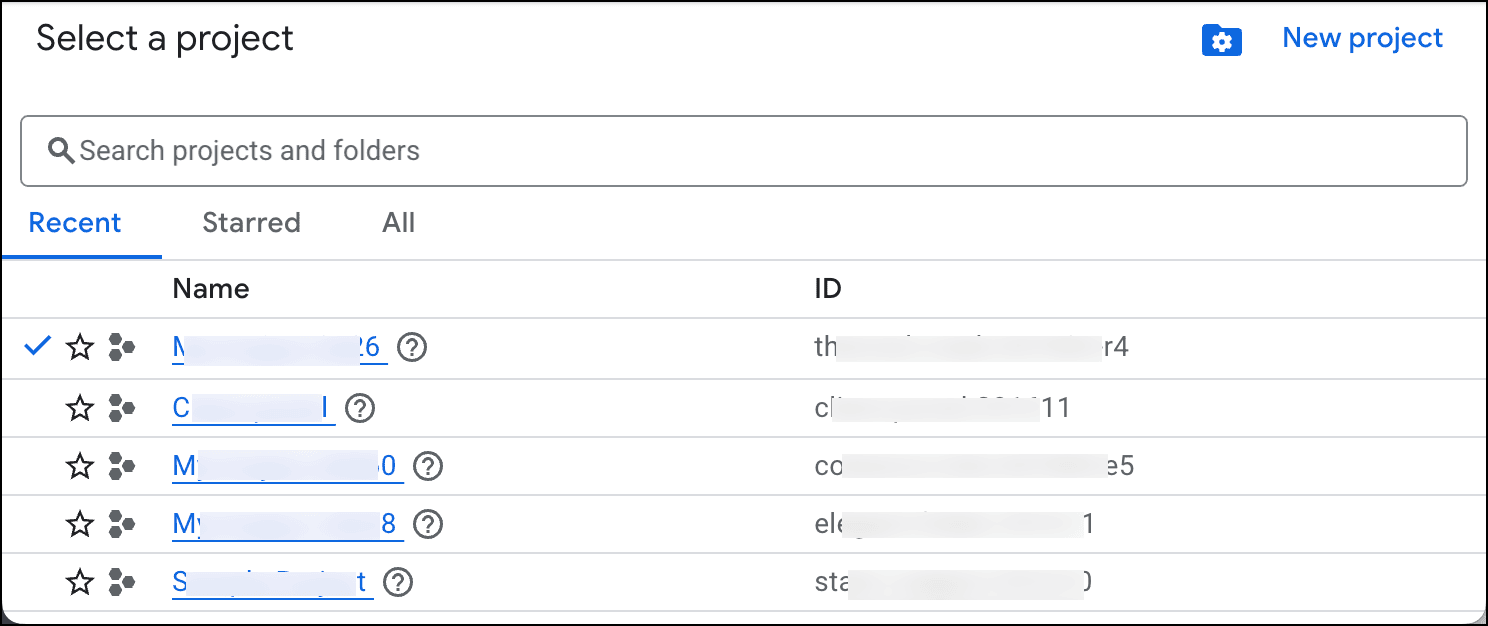Click the hexagon project icon in the checked row
Screen dimensions: 1488x626
click(122, 348)
